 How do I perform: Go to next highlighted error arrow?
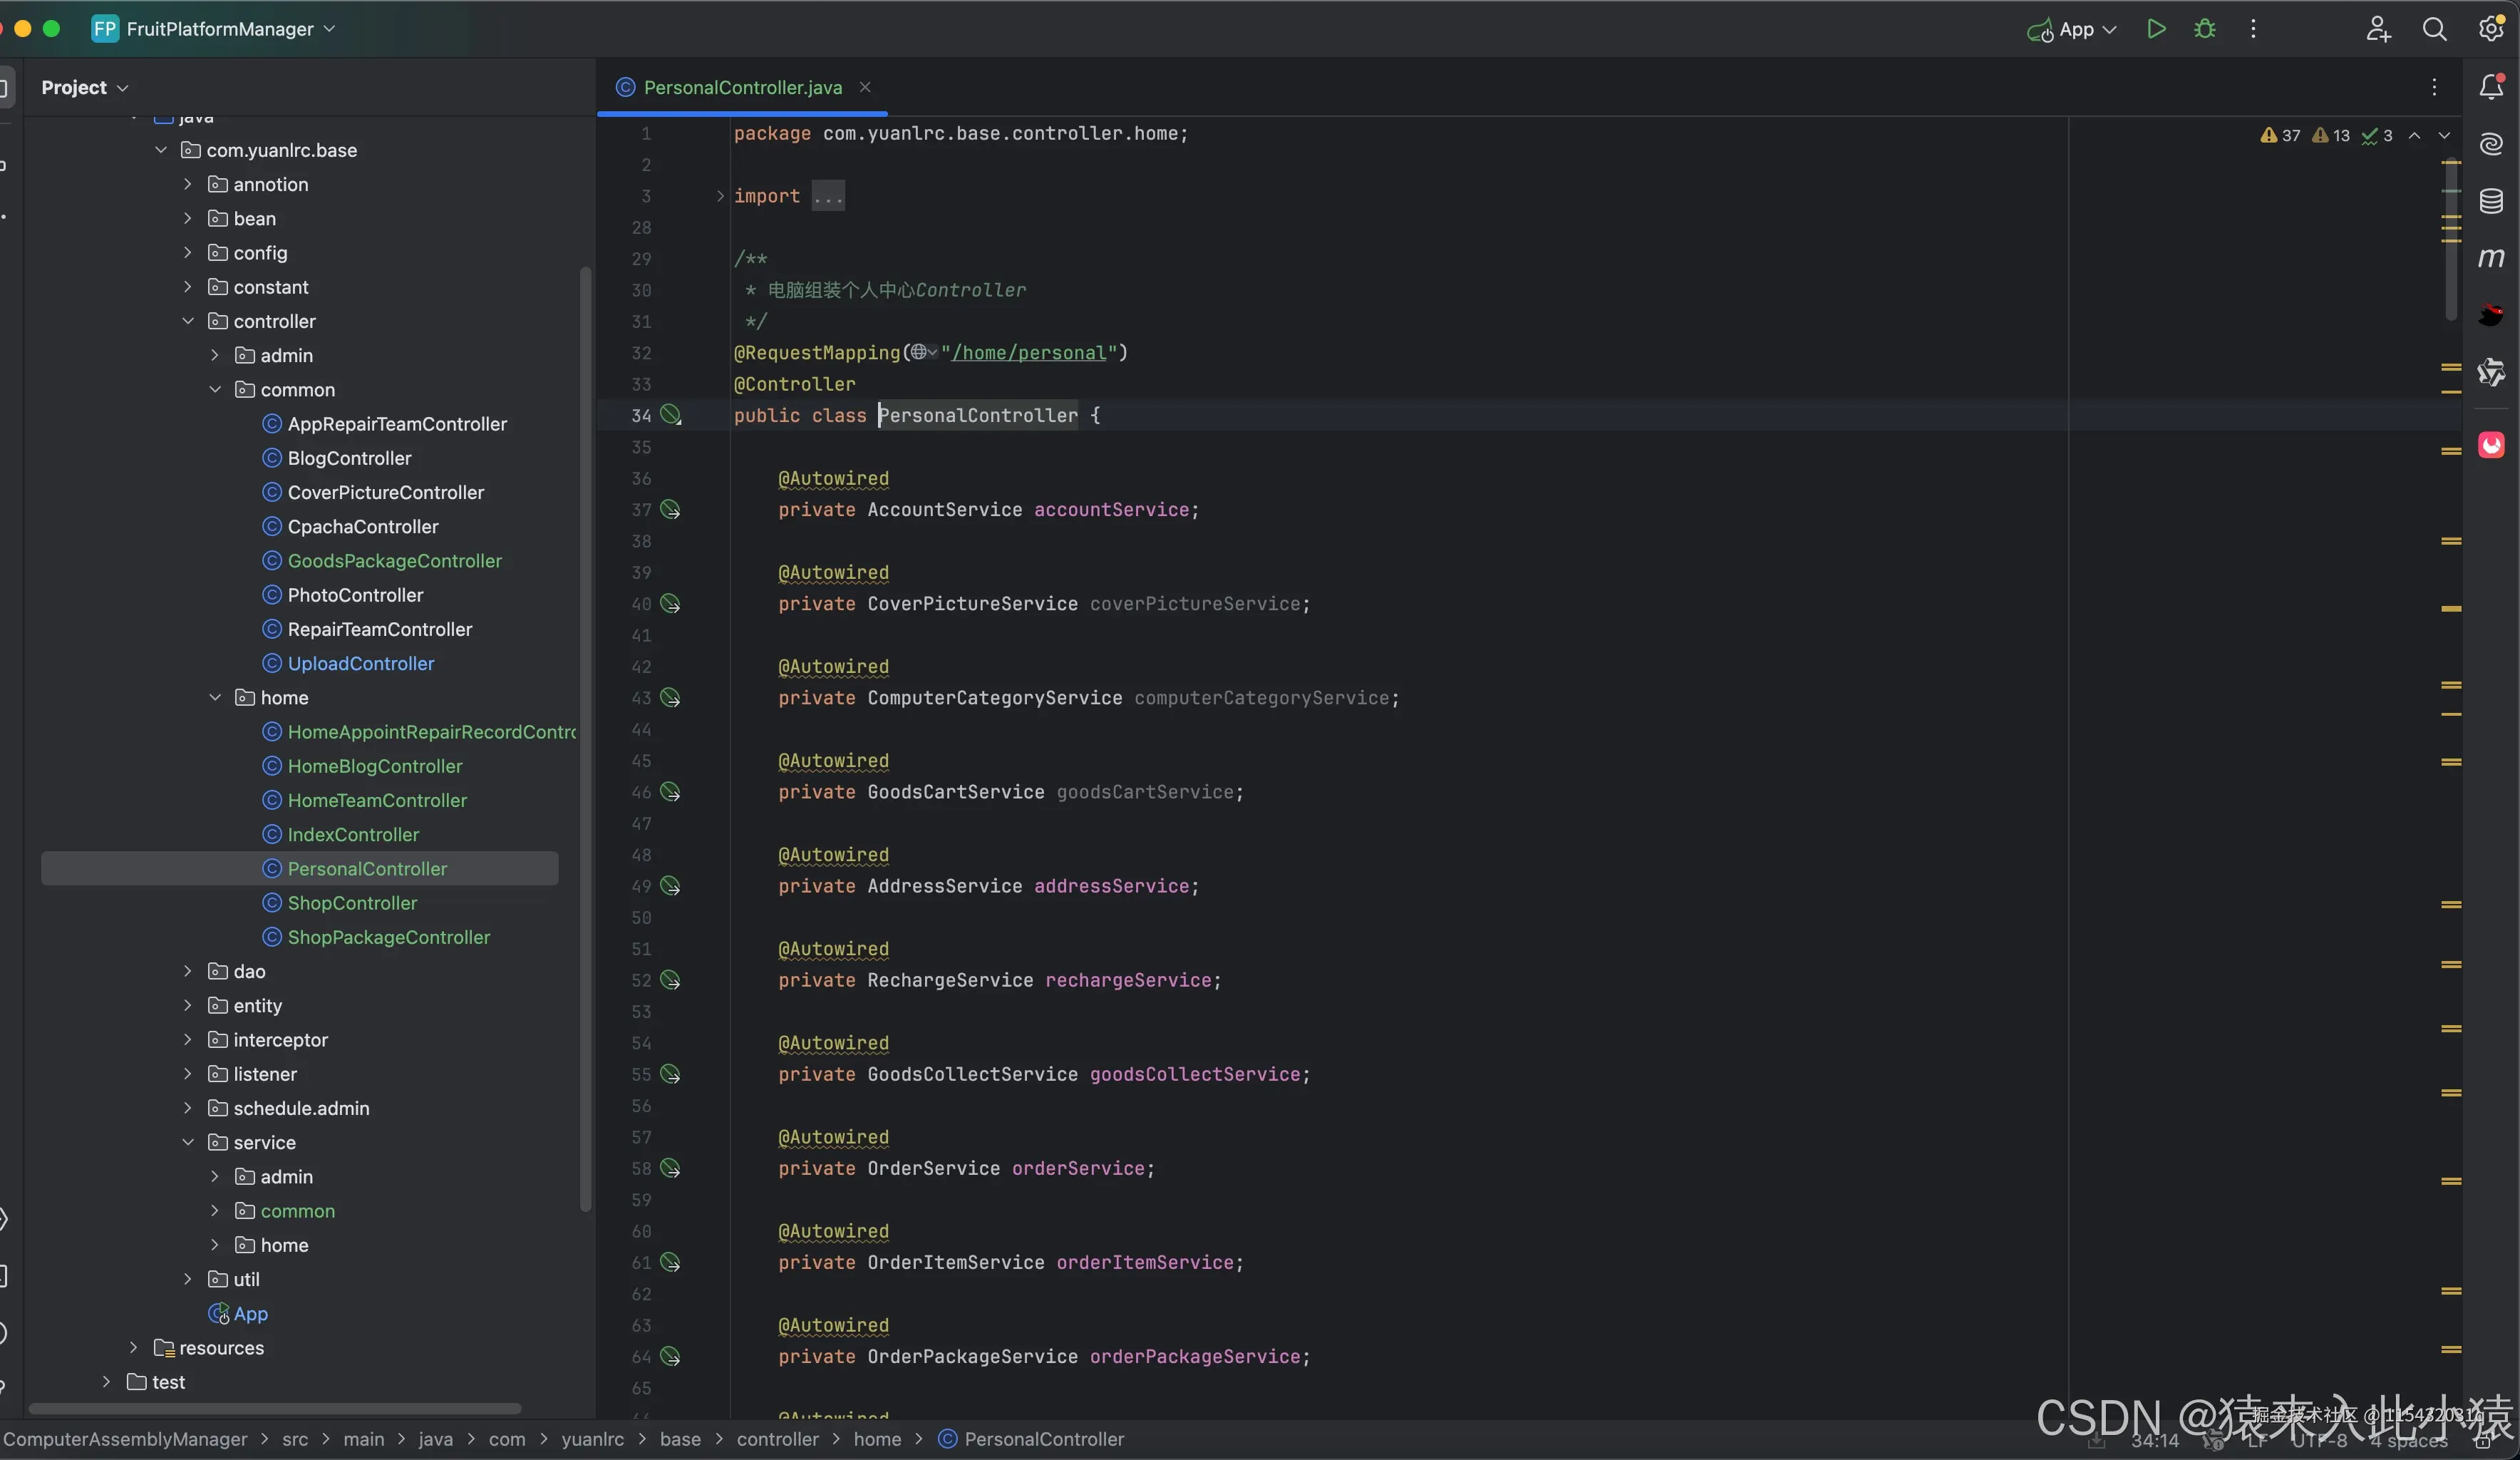click(x=2444, y=135)
